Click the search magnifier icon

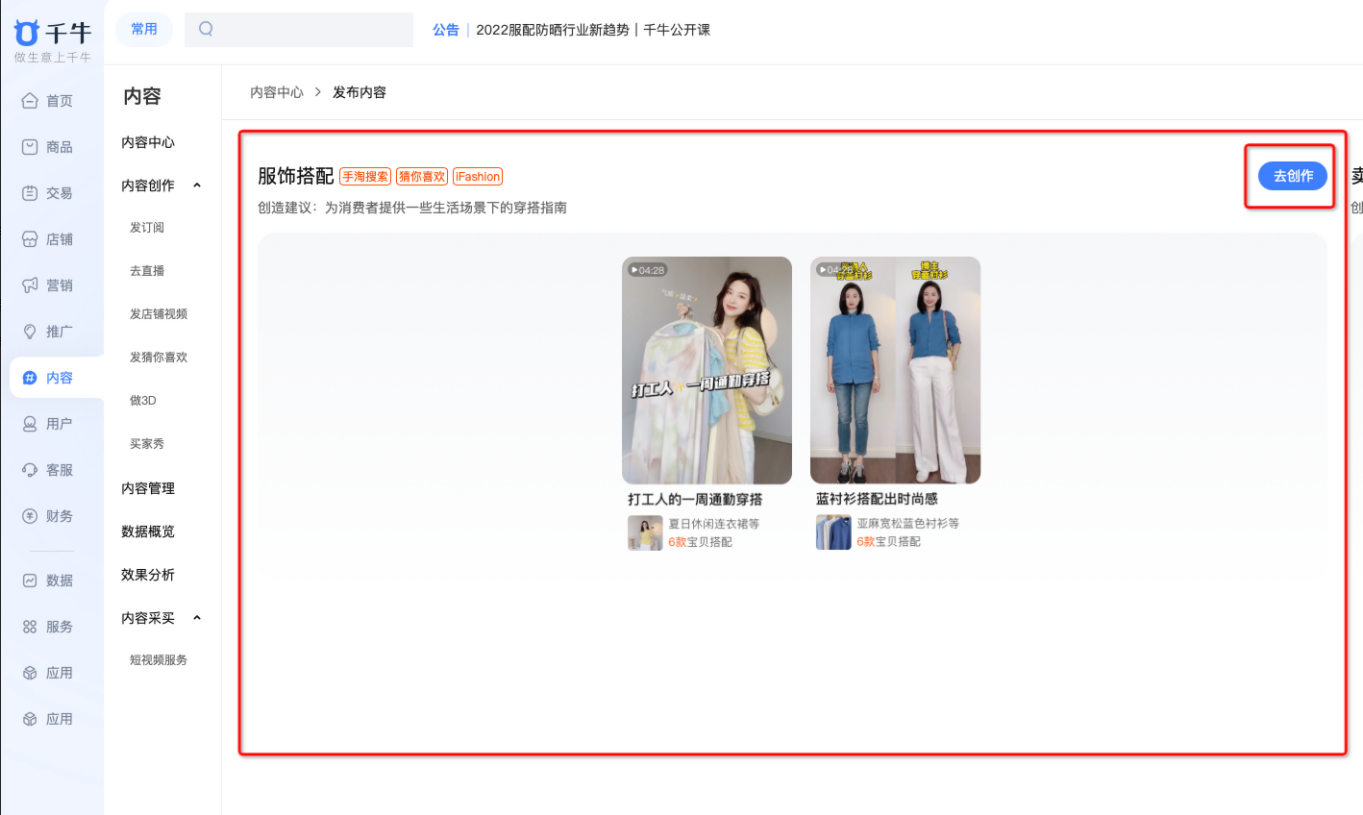coord(206,29)
